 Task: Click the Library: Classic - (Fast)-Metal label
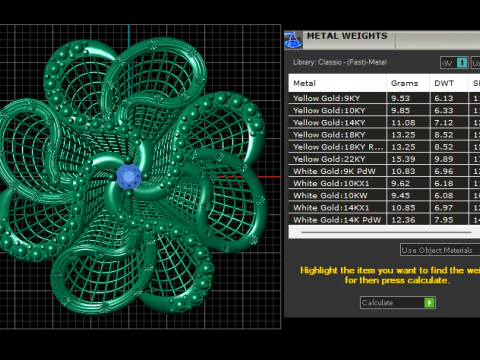(x=340, y=62)
